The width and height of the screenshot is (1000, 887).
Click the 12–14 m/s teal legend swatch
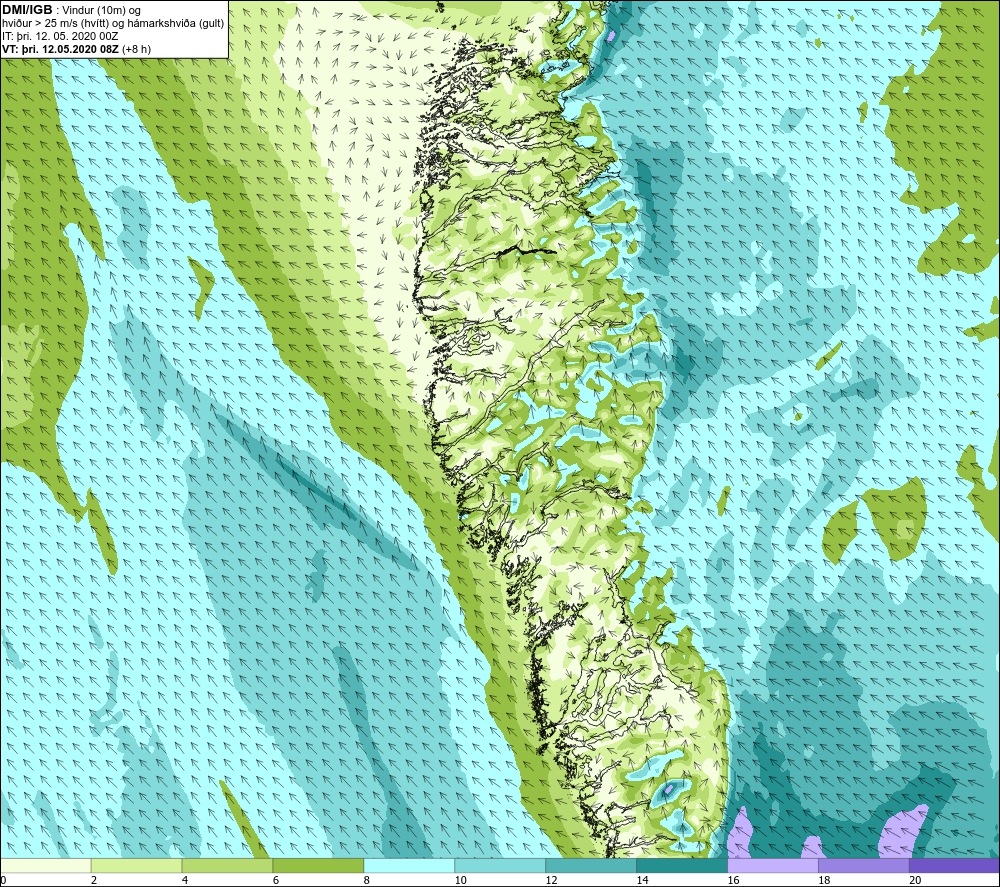coord(591,865)
